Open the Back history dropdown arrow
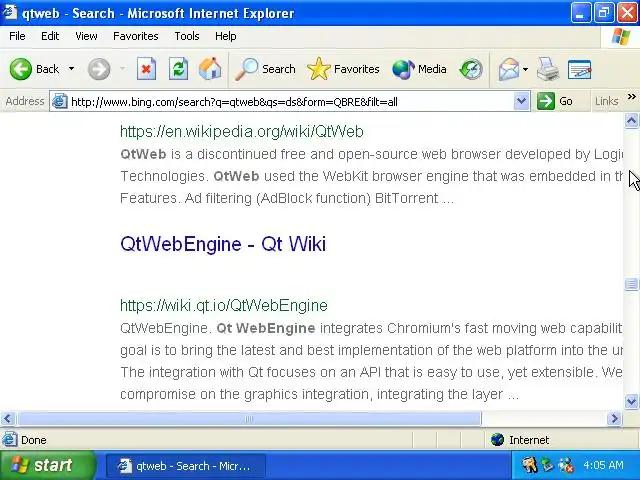 [71, 69]
